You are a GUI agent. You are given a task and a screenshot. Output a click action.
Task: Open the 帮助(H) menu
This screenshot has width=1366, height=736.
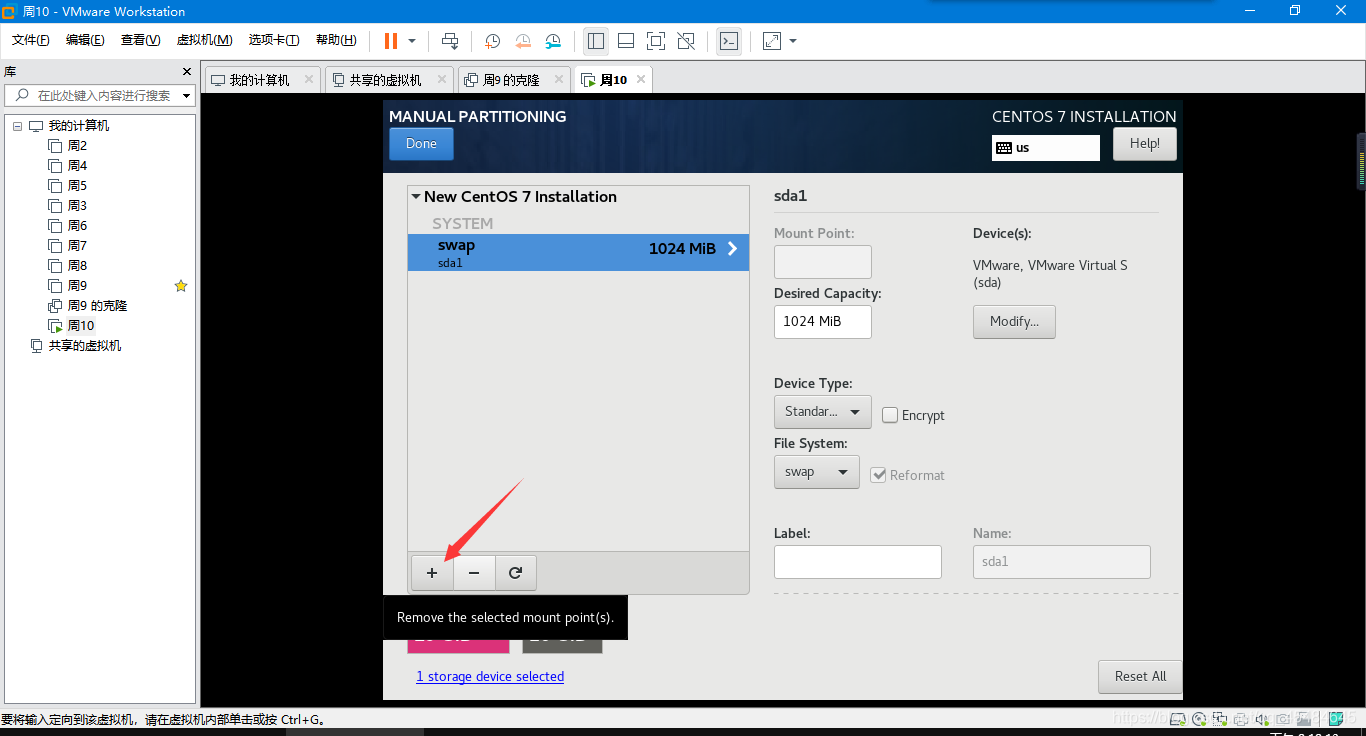[x=336, y=40]
